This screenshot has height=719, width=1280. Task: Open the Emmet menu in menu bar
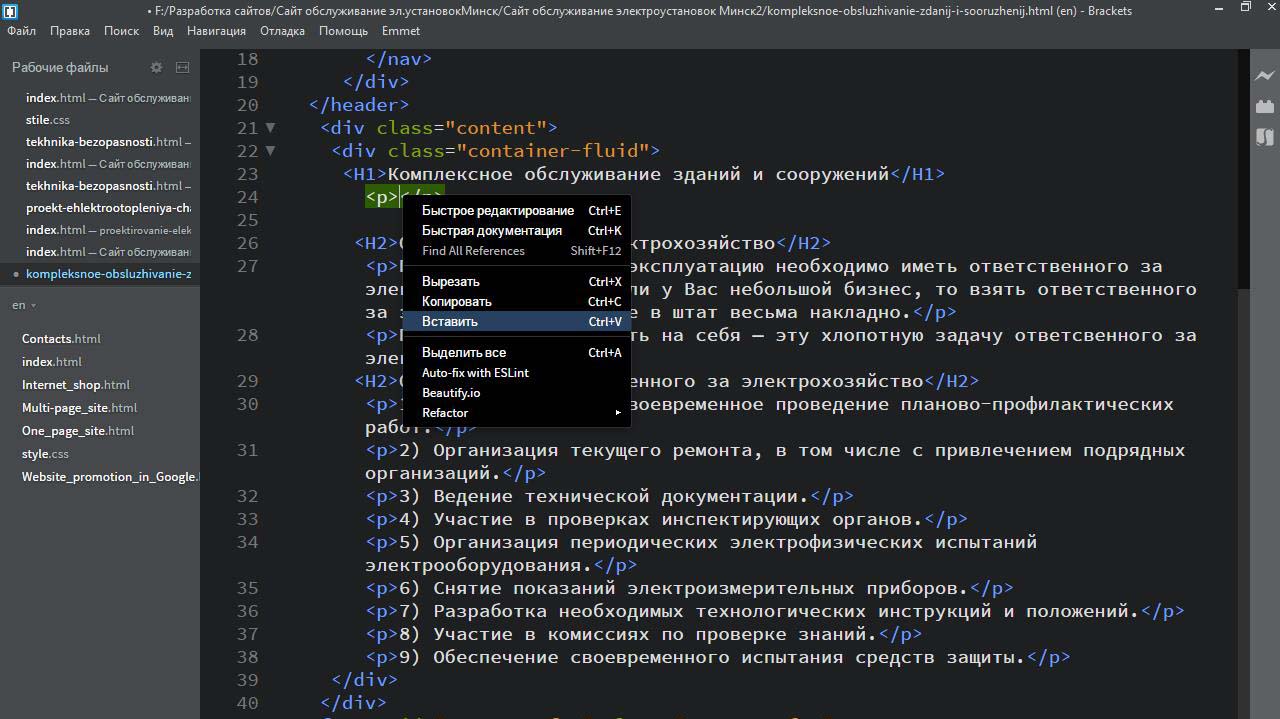coord(401,31)
